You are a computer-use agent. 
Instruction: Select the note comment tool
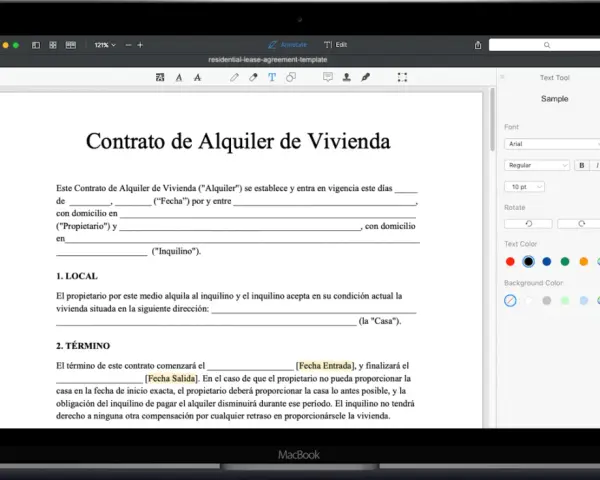click(328, 77)
